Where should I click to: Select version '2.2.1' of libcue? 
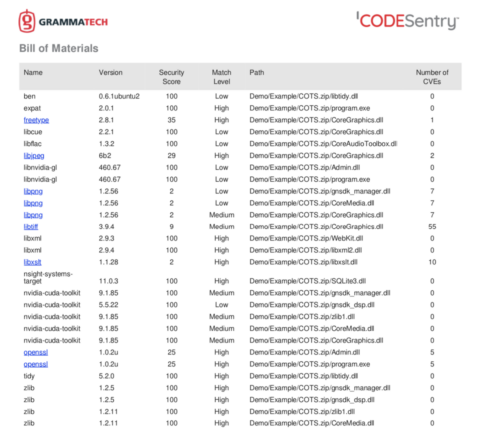(x=106, y=132)
